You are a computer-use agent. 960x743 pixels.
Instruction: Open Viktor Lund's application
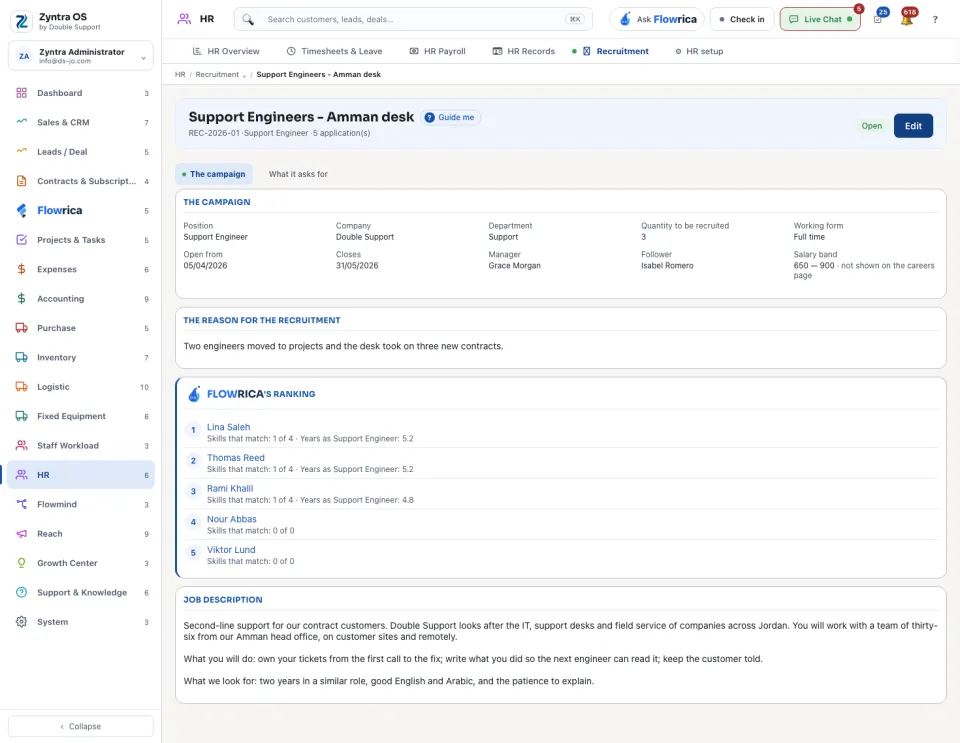(x=231, y=550)
